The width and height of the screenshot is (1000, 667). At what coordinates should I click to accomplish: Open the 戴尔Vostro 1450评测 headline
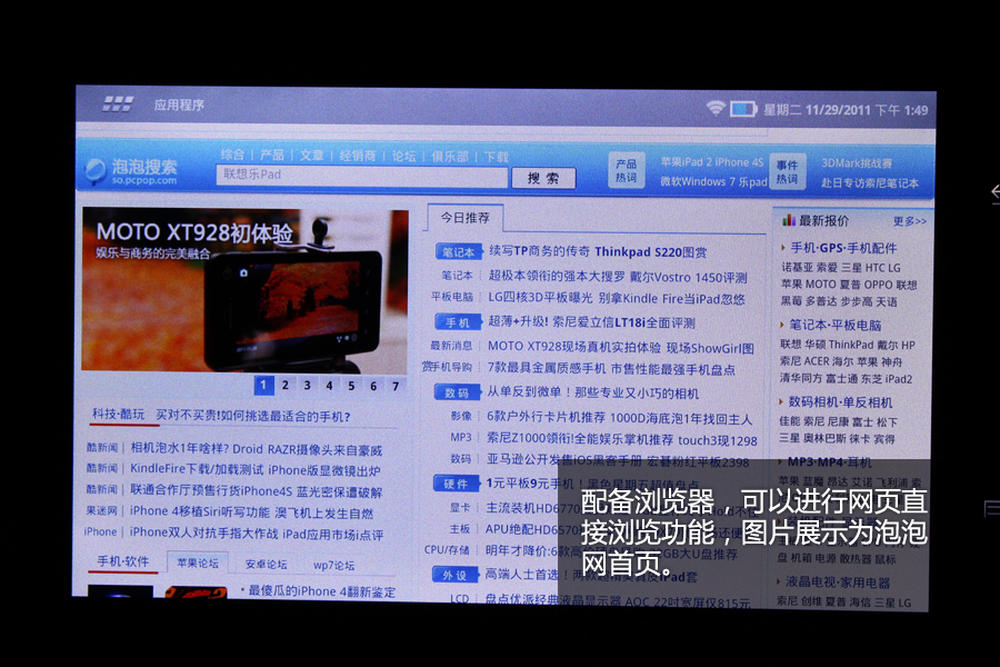pyautogui.click(x=688, y=277)
